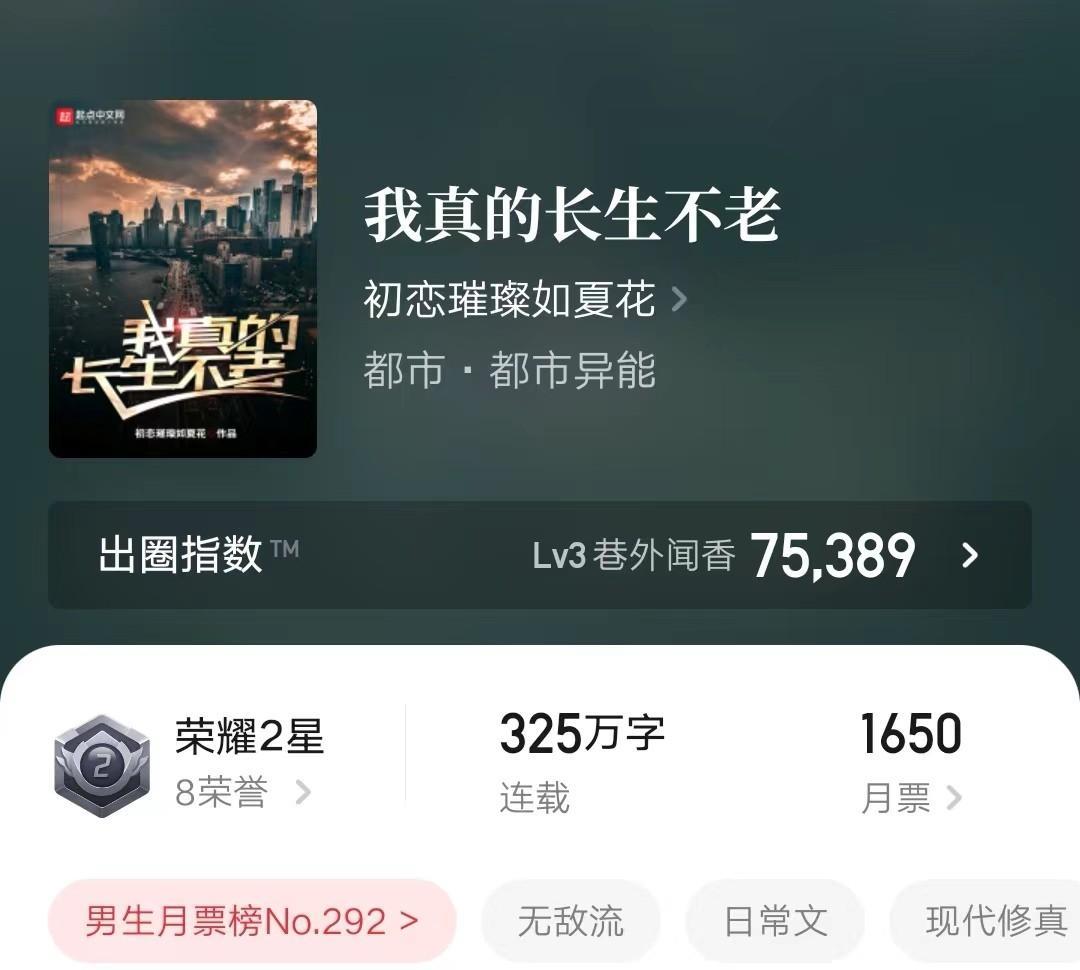The height and width of the screenshot is (970, 1080).
Task: Expand author page via chevron after 初恋璀璨如夏花
Action: 679,299
